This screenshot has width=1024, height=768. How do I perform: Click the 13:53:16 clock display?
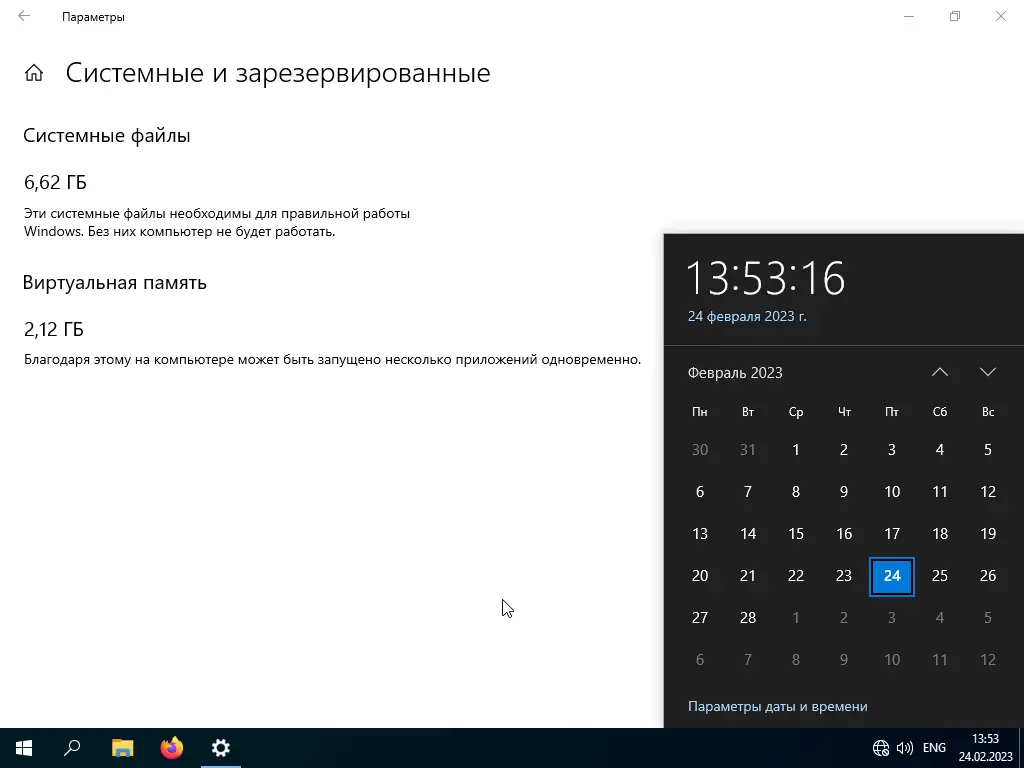(x=765, y=278)
